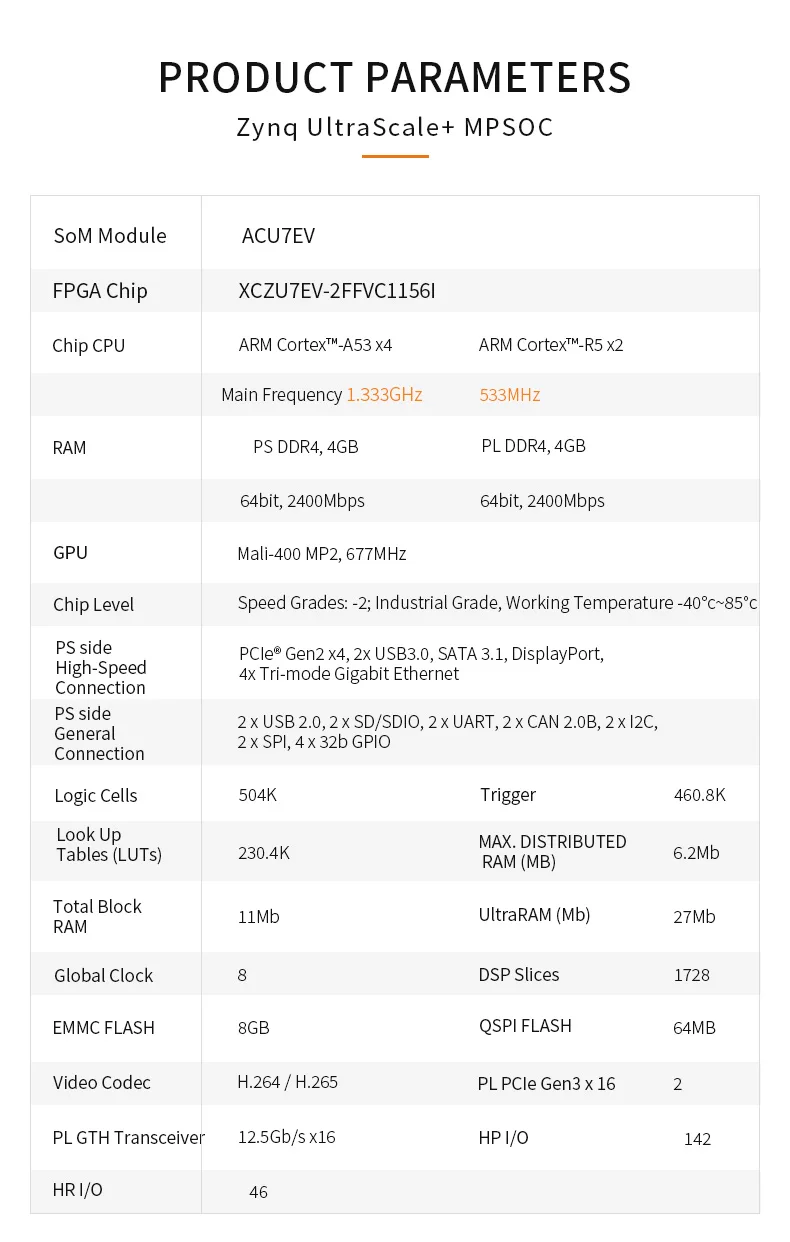
Task: Click the Look Up Tables (LUTs) label
Action: coord(108,844)
